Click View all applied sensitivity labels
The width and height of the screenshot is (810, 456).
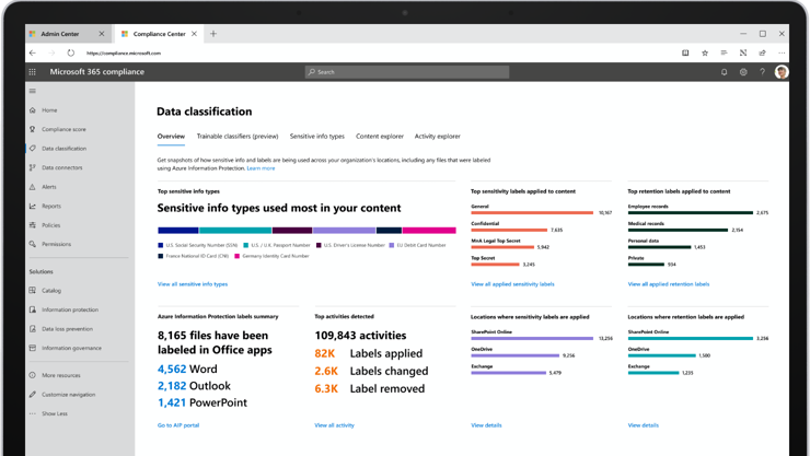(512, 284)
